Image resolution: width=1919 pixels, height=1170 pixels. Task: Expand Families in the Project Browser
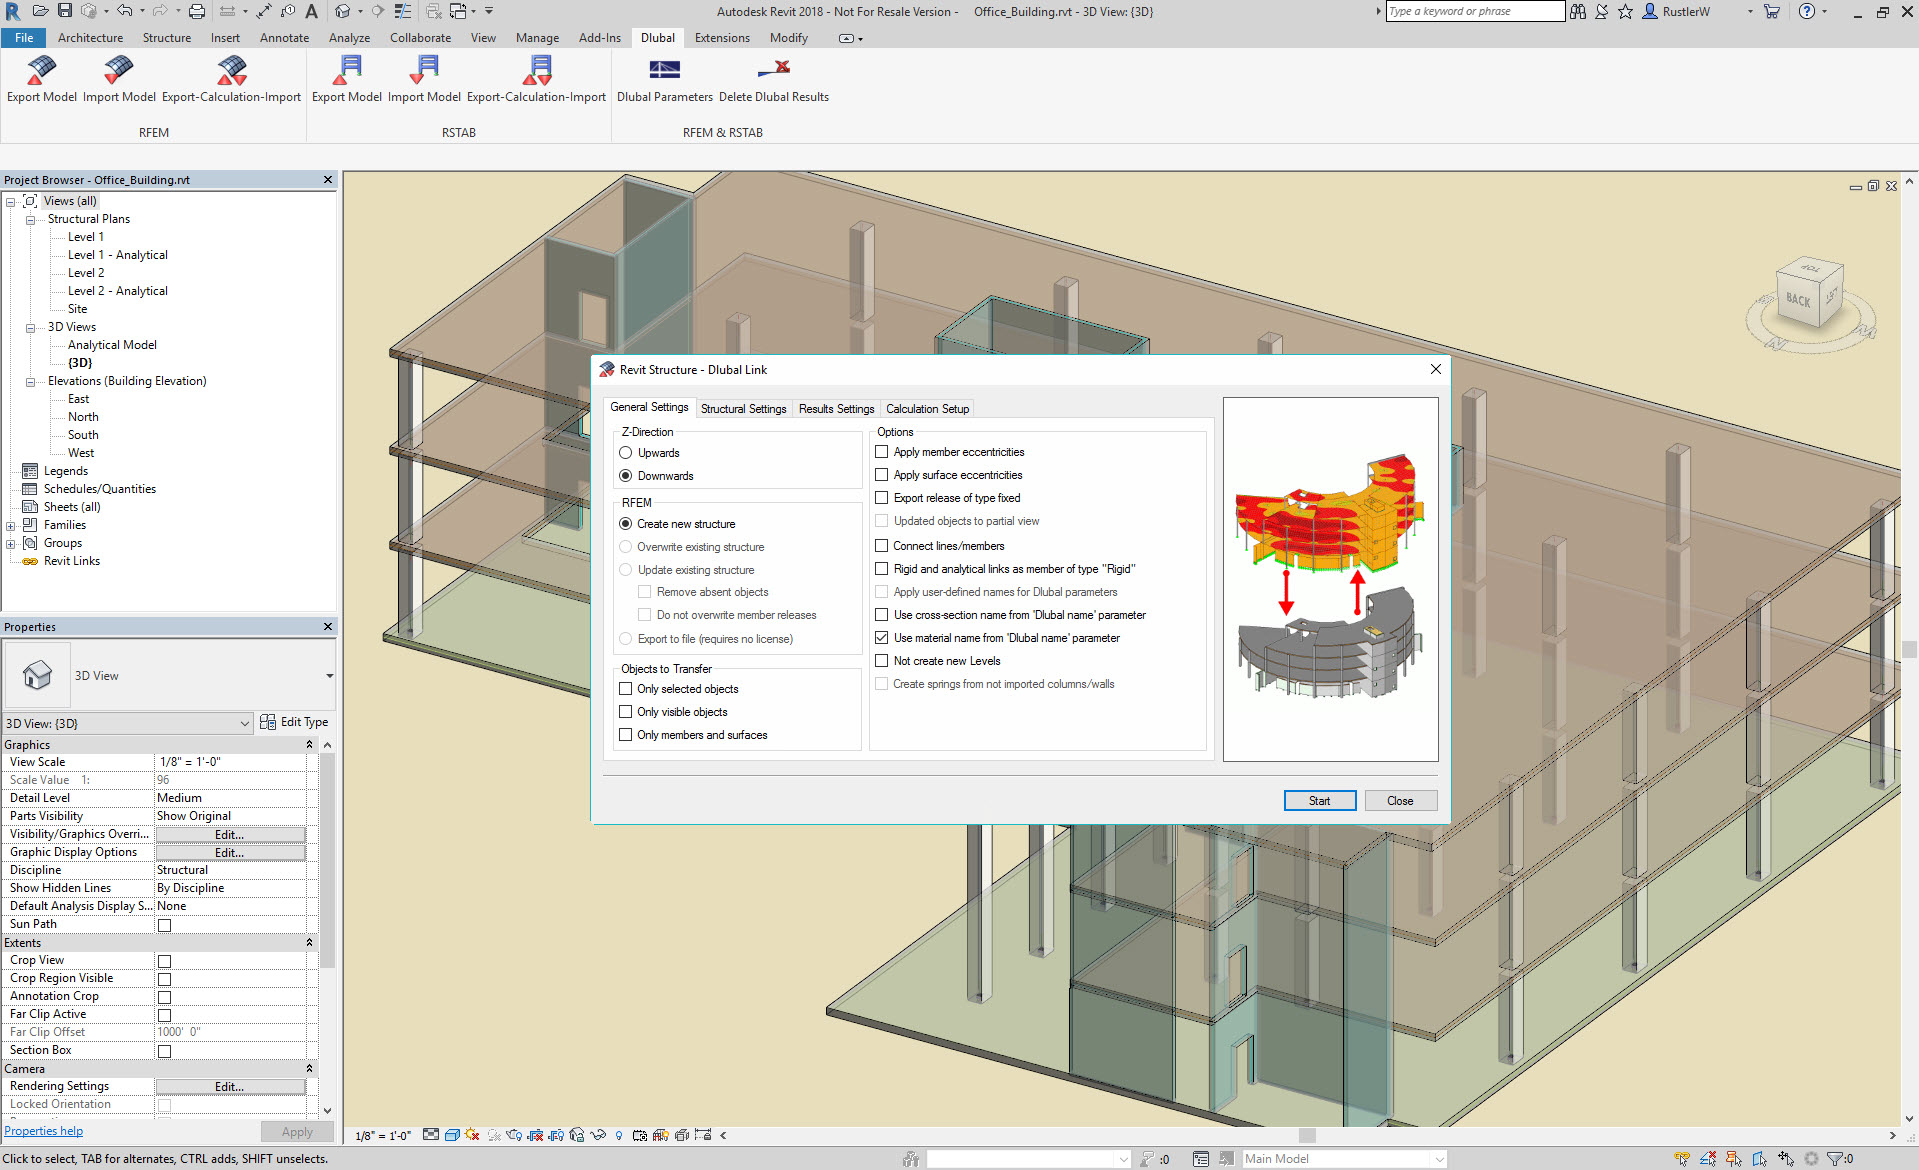tap(11, 524)
